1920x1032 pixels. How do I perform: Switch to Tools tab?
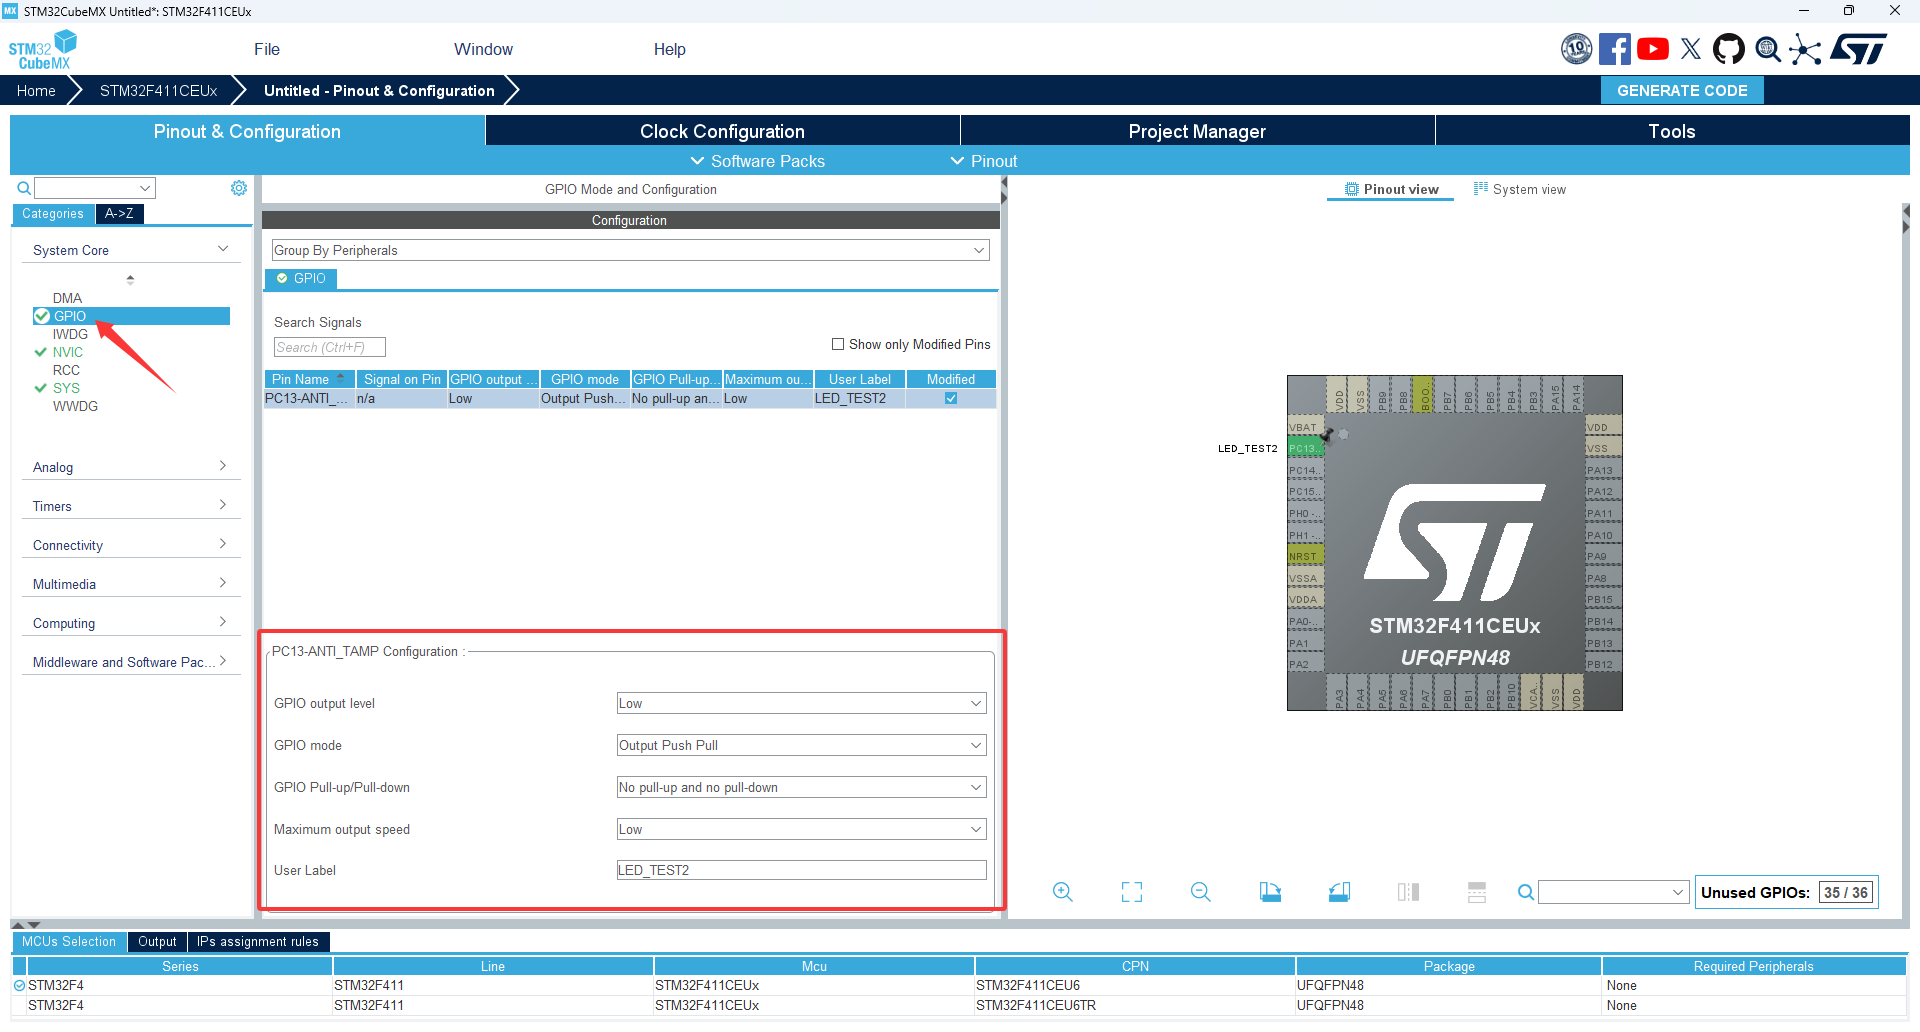coord(1672,131)
